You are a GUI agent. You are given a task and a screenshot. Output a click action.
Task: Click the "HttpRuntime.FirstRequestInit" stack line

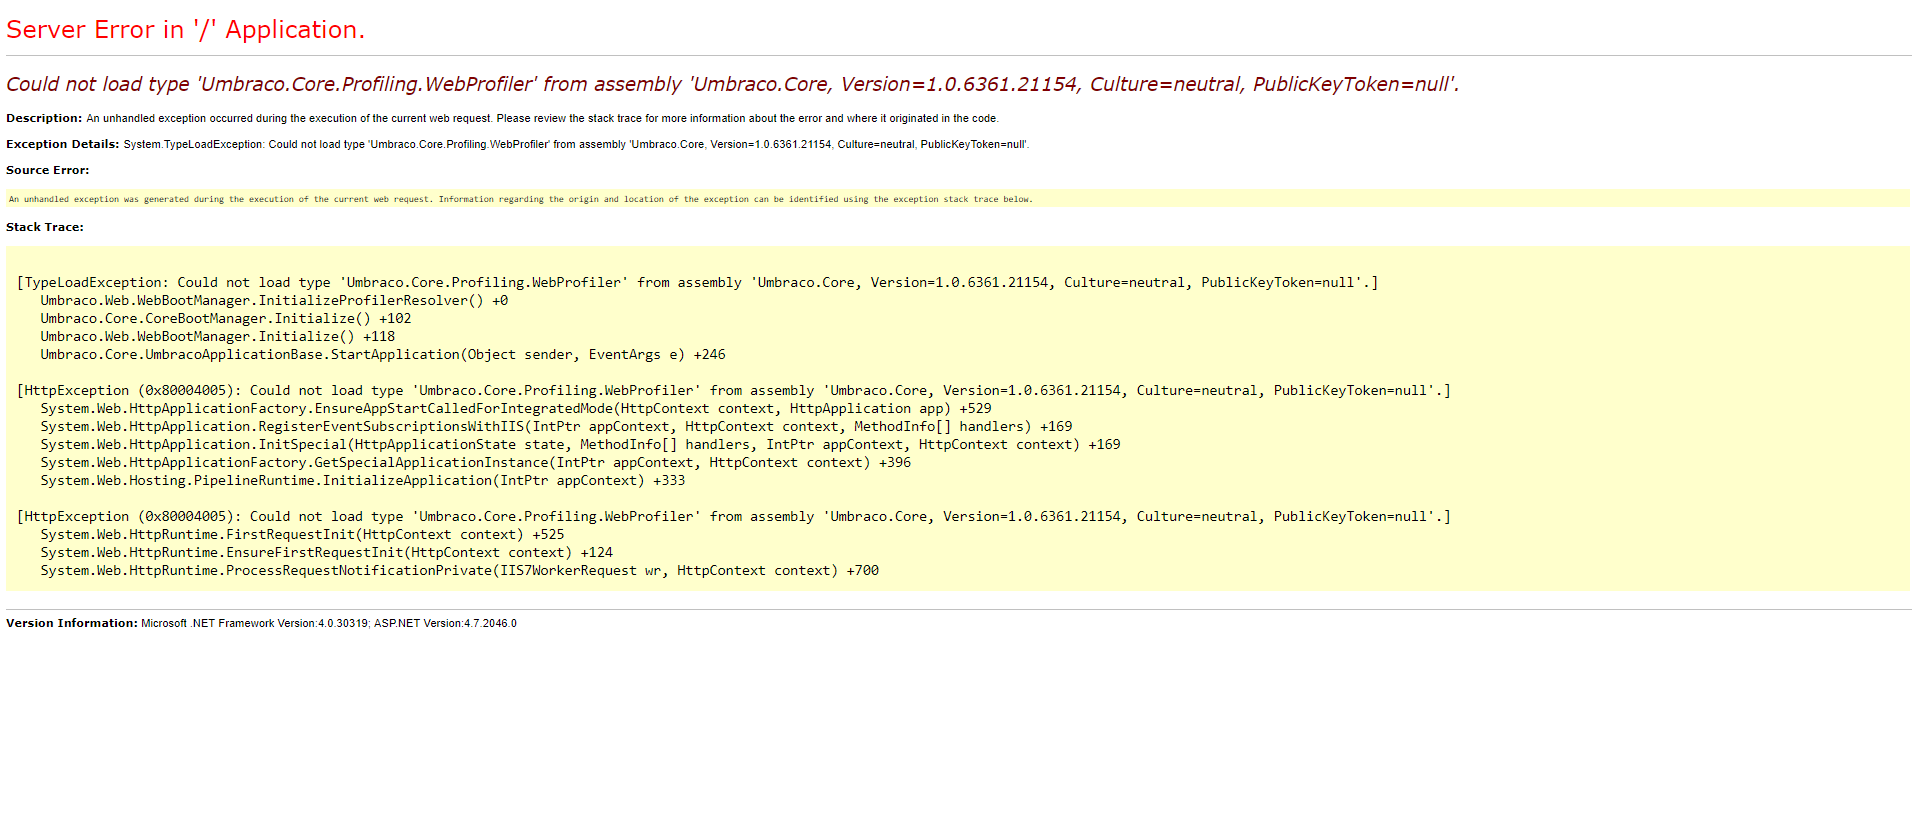pos(302,535)
